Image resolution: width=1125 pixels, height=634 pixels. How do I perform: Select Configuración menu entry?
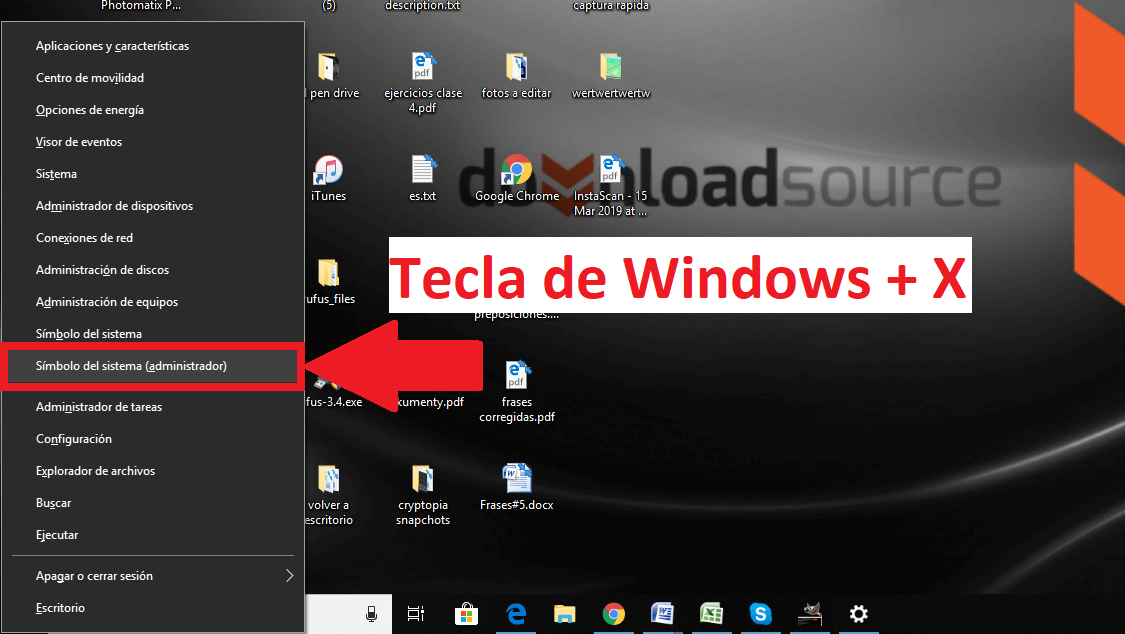pyautogui.click(x=153, y=439)
